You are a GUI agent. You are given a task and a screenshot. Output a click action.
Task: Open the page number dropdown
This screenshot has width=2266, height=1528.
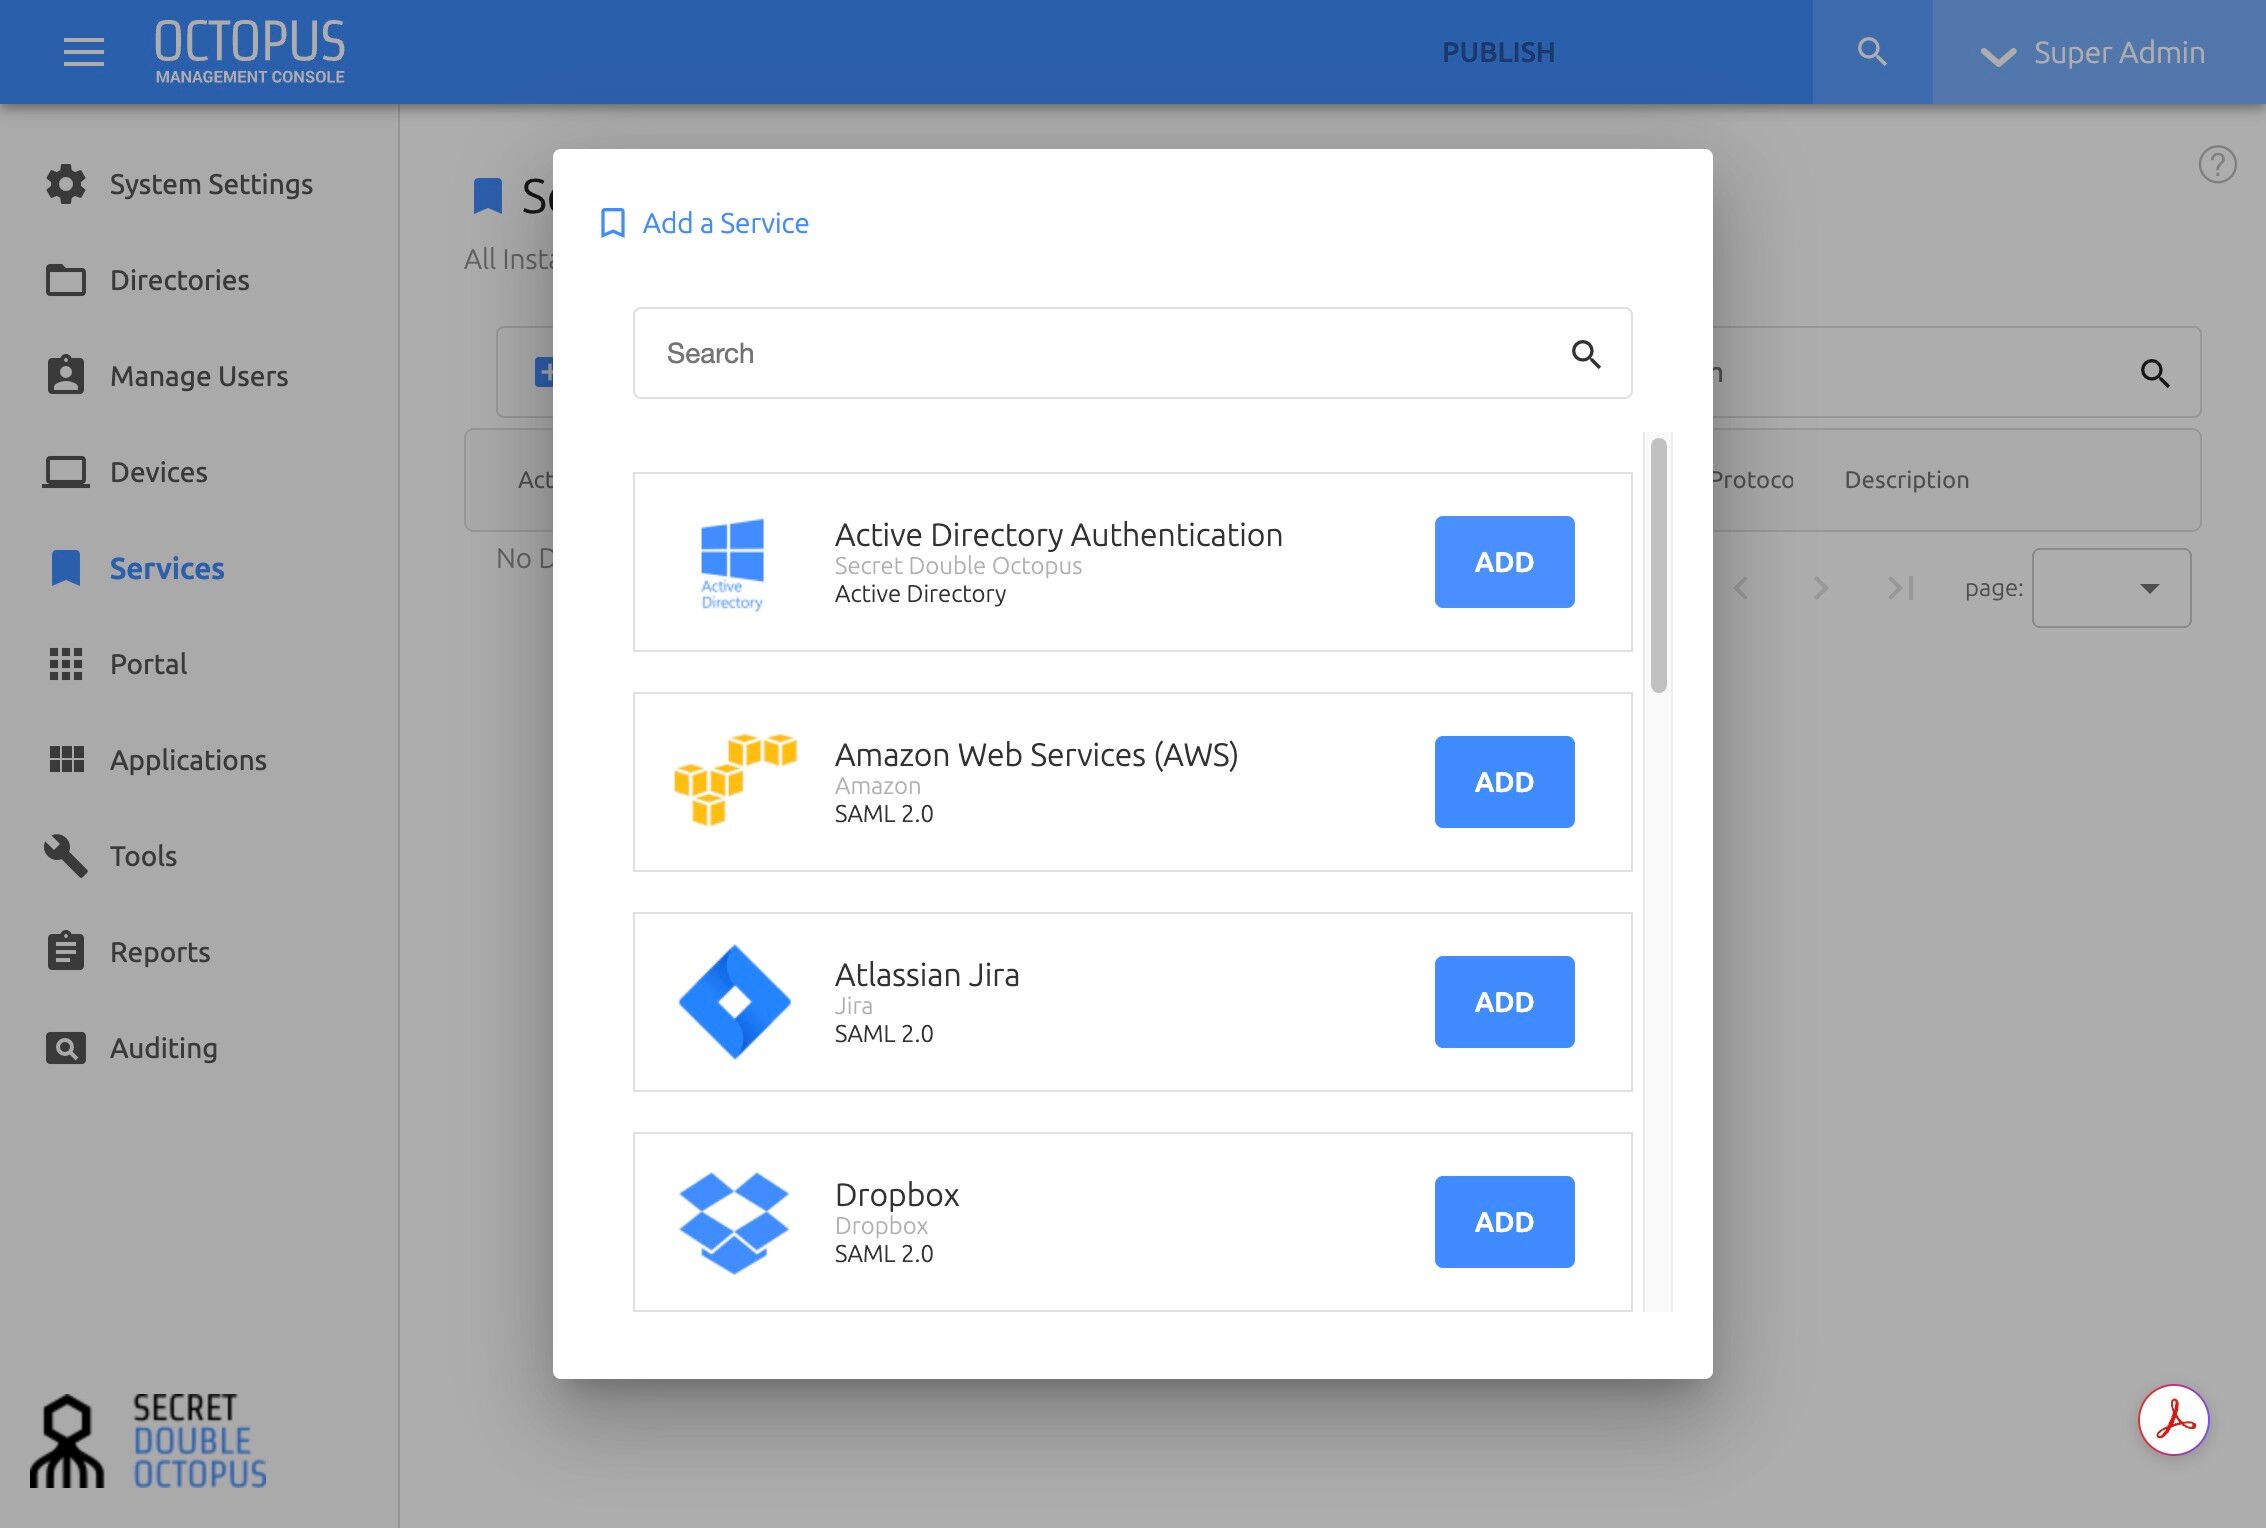[x=2111, y=588]
